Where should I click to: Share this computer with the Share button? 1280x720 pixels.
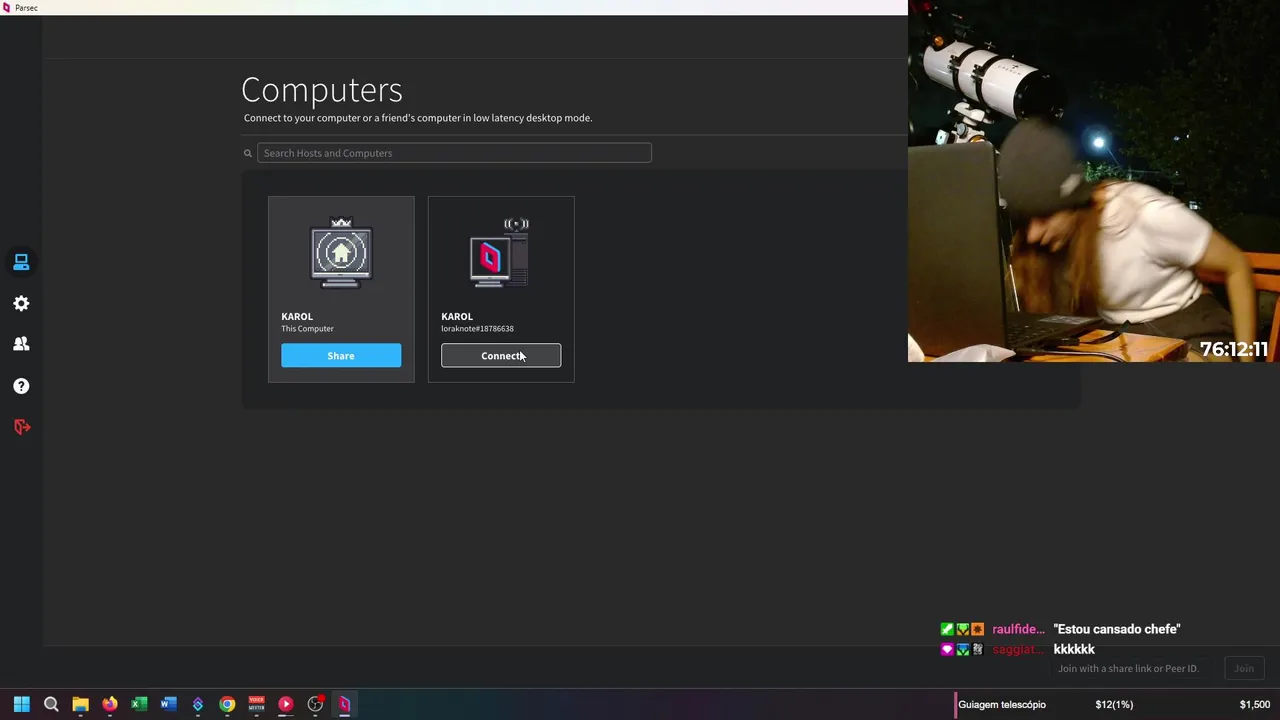coord(341,356)
